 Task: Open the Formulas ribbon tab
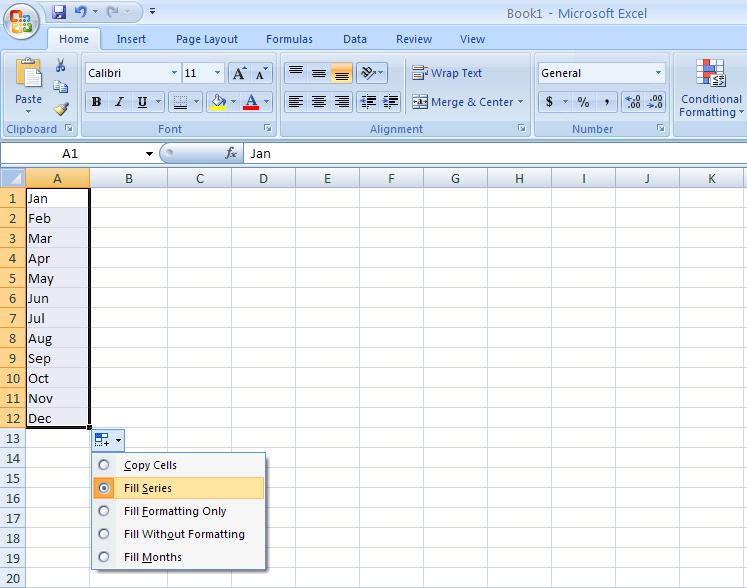(289, 39)
